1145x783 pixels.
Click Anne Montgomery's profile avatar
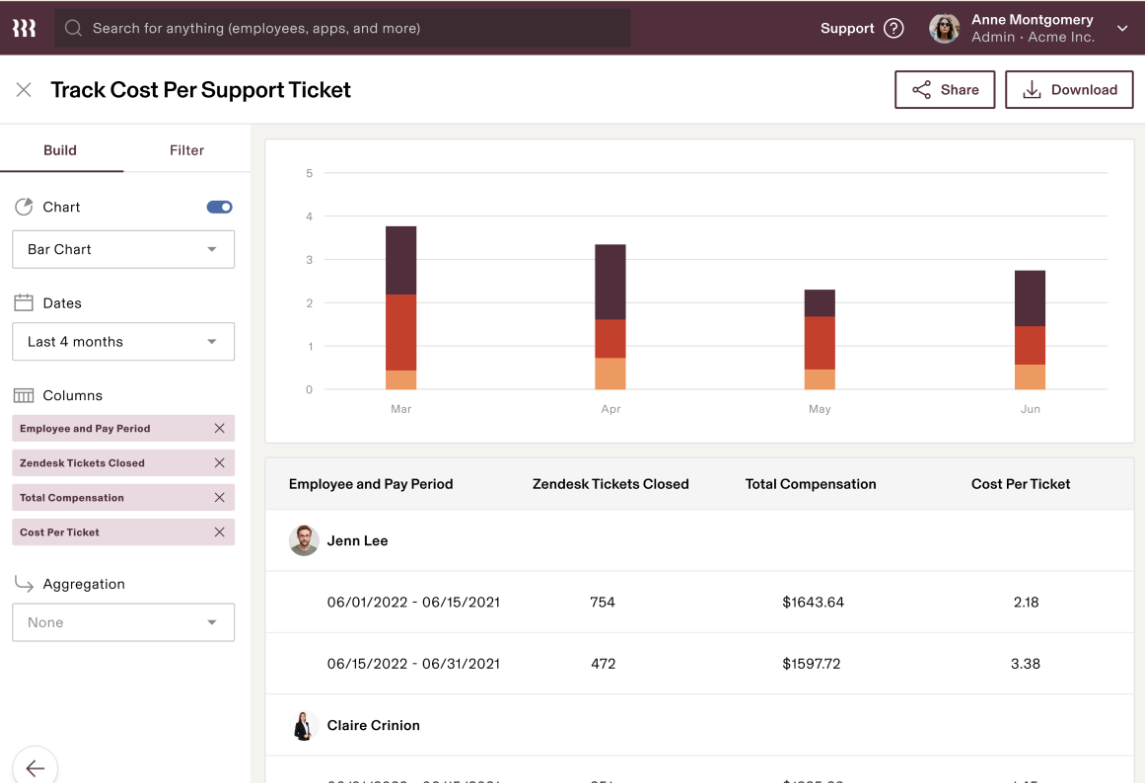pyautogui.click(x=944, y=28)
